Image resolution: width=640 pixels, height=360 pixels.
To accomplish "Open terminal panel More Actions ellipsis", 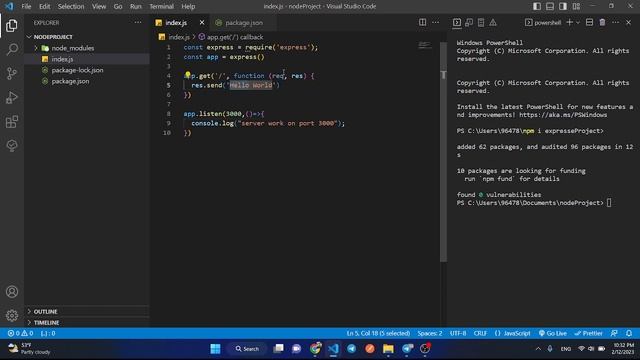I will click(616, 22).
